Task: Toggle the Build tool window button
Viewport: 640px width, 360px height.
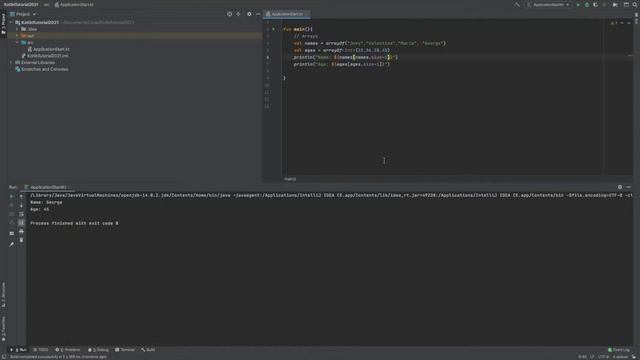Action: 148,350
